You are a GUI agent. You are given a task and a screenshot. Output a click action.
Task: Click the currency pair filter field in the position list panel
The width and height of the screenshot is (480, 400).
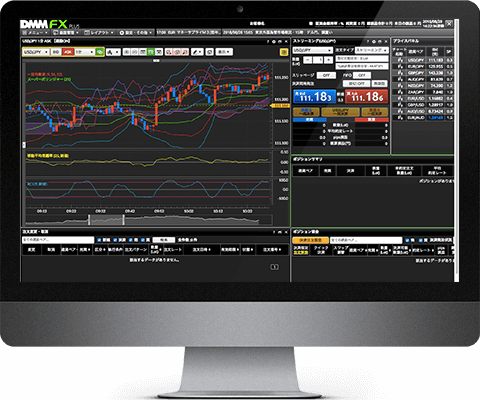(x=366, y=240)
